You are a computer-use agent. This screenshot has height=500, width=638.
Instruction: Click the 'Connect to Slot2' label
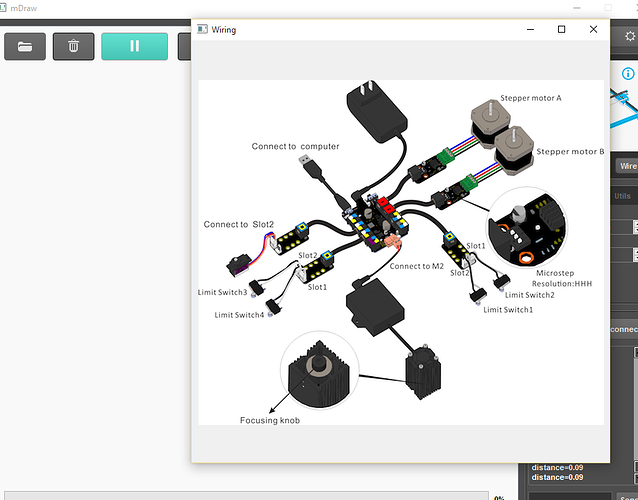tap(238, 225)
